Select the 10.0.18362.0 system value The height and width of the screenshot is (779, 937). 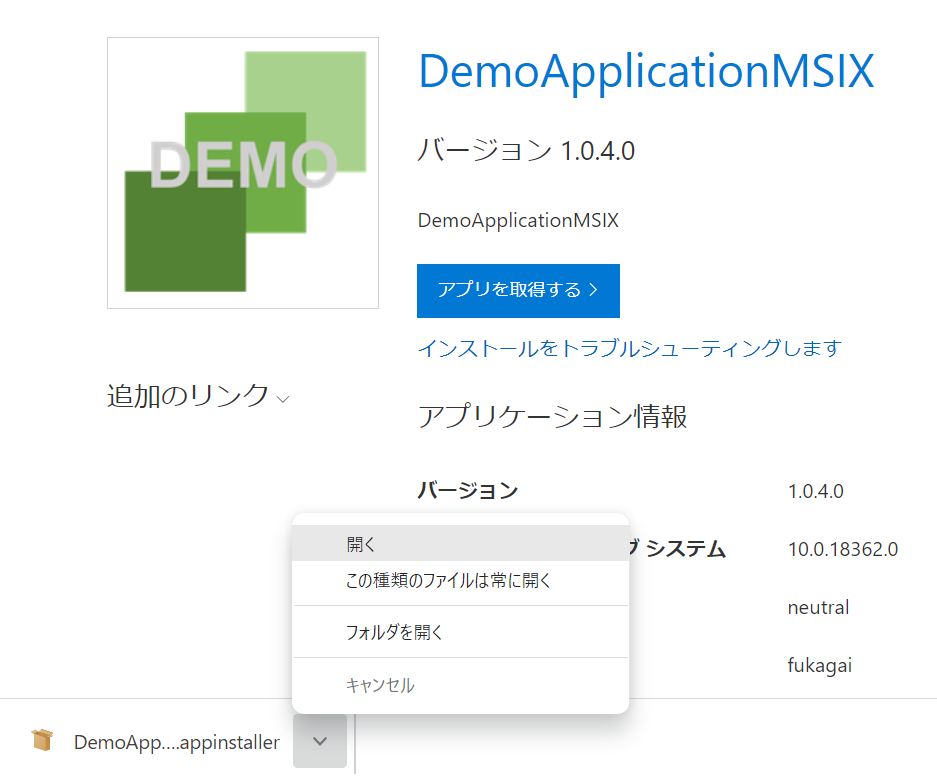pos(843,549)
